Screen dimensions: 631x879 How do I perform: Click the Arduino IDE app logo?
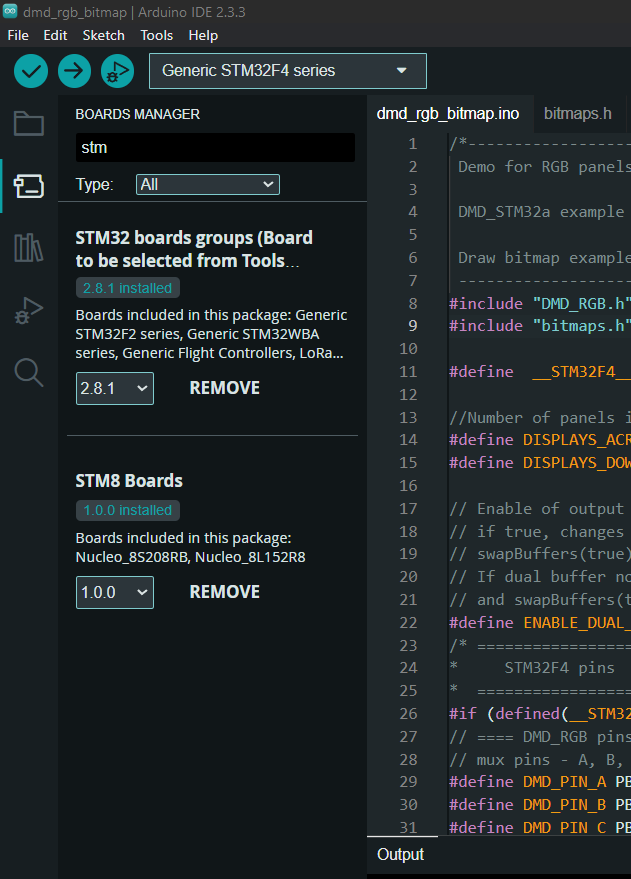[x=11, y=11]
